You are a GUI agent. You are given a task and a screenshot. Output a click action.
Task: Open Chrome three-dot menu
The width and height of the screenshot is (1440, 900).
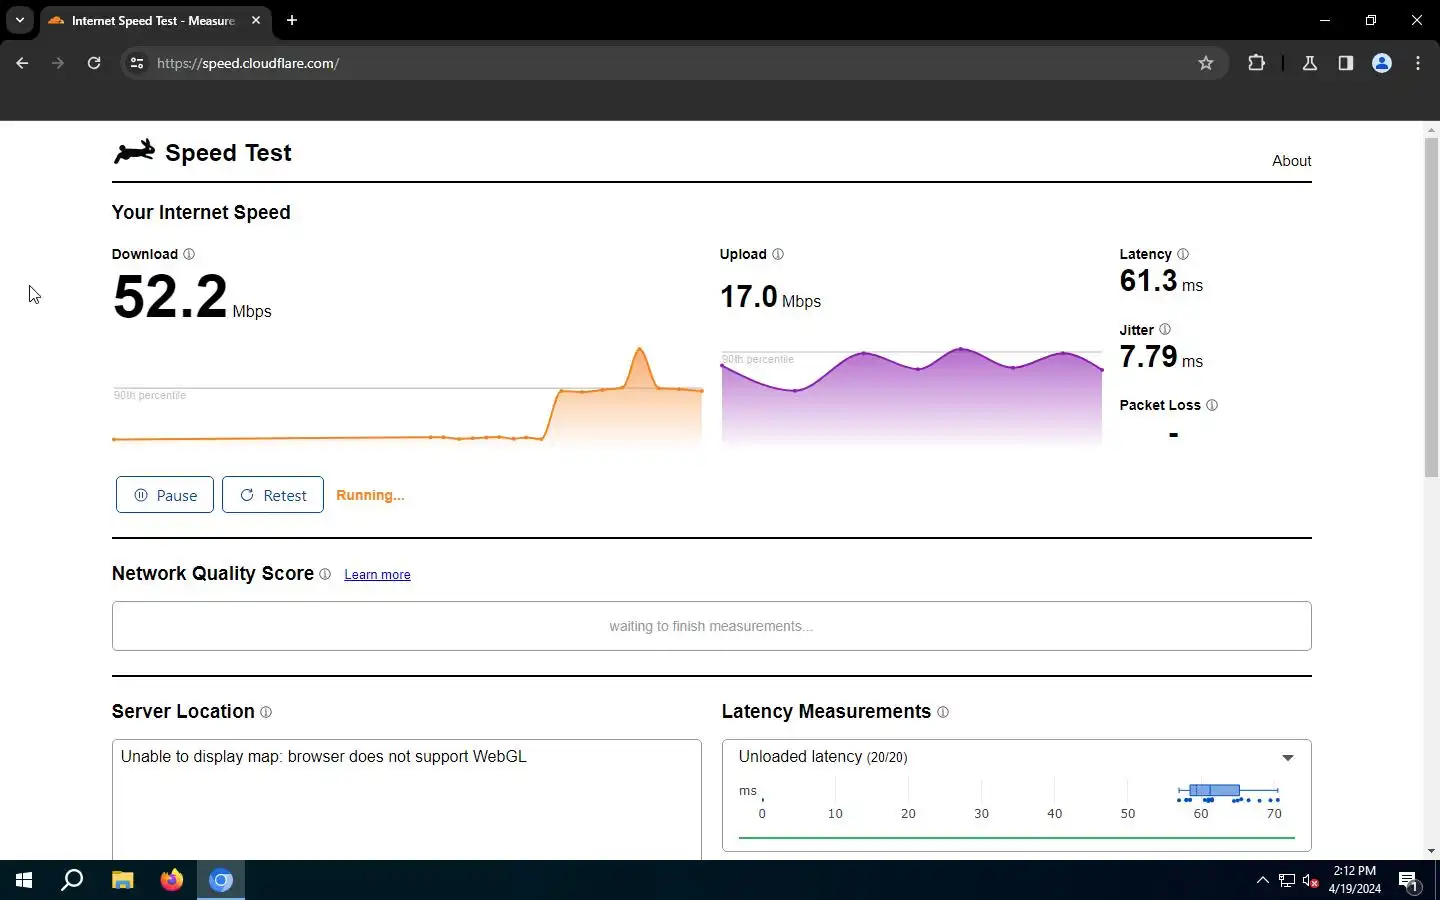pyautogui.click(x=1418, y=63)
